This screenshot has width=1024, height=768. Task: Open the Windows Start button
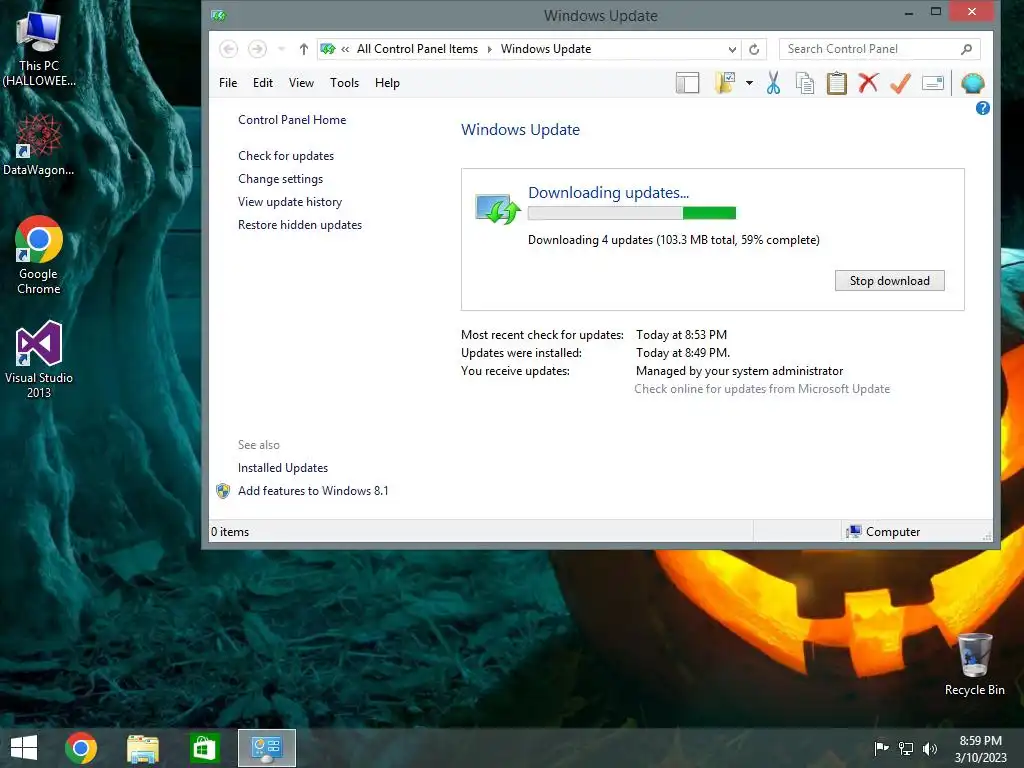[24, 748]
